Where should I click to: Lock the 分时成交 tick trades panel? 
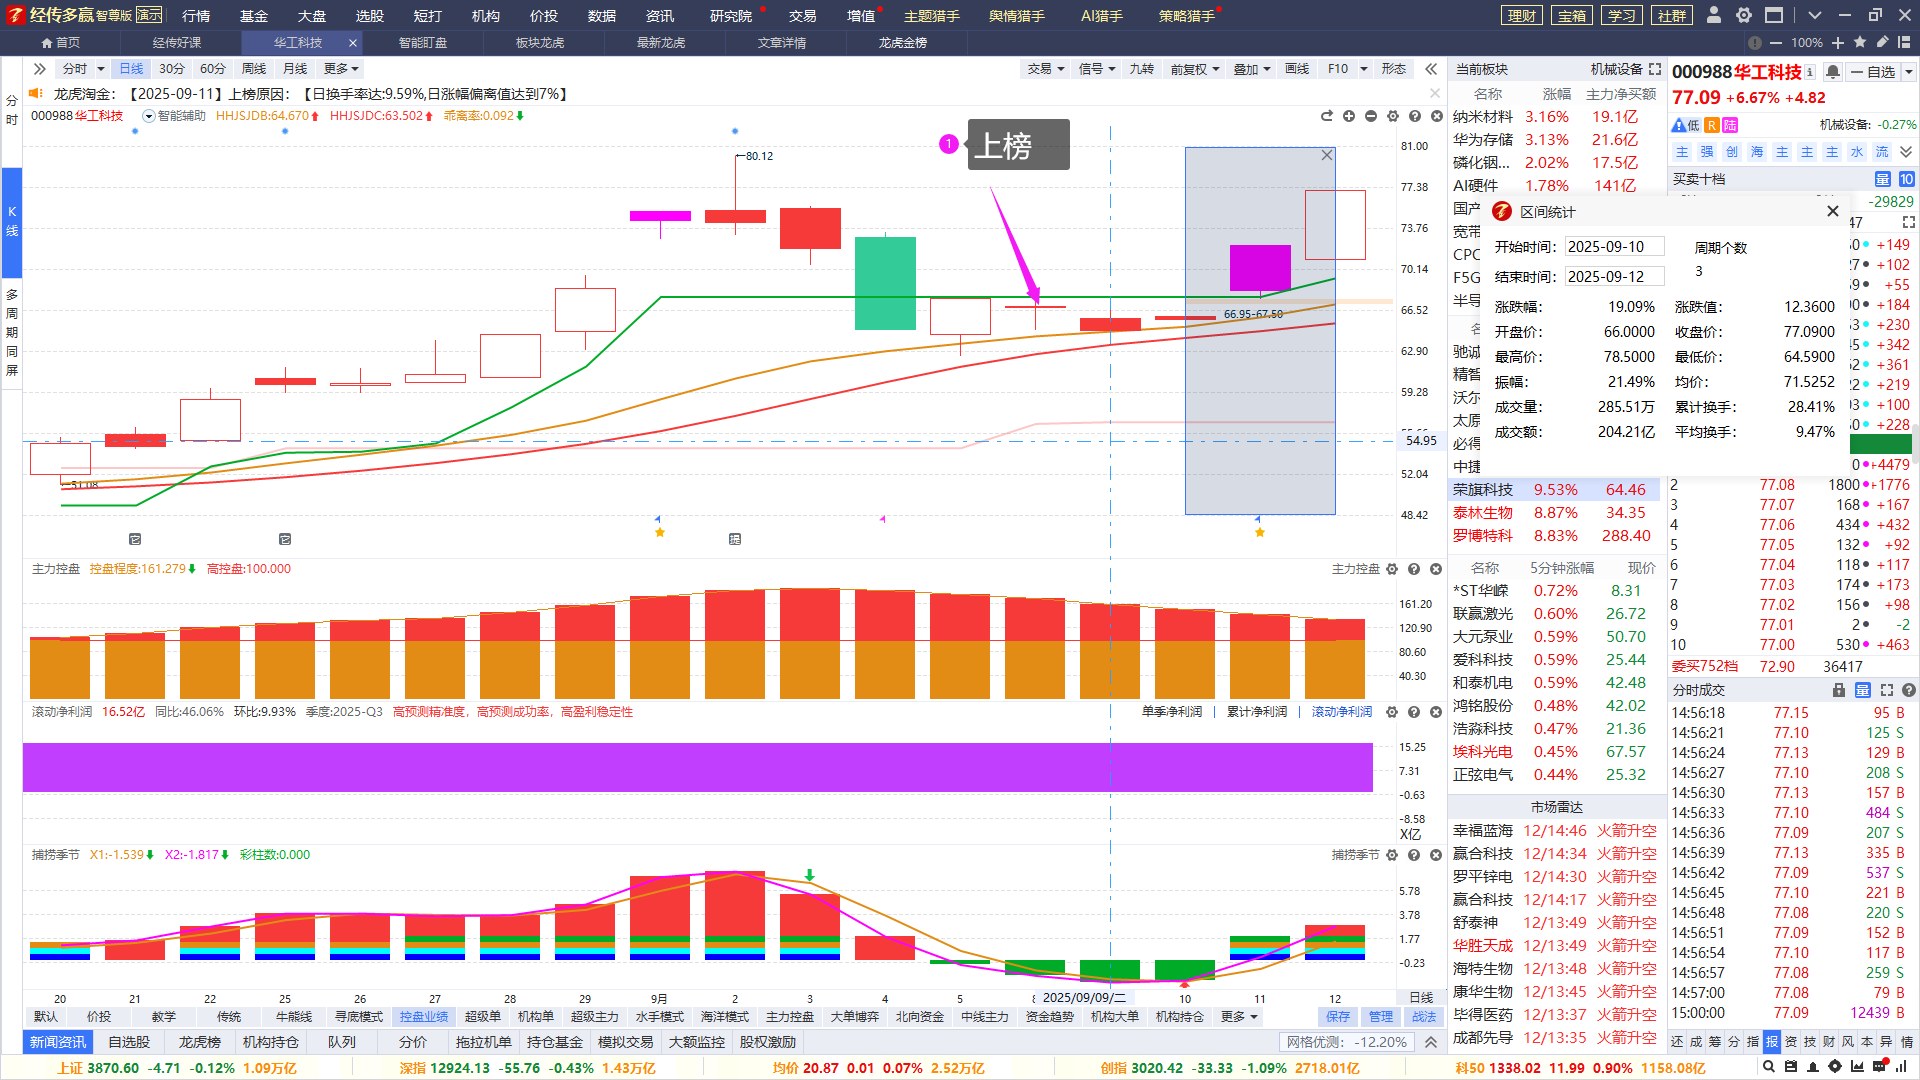1838,690
